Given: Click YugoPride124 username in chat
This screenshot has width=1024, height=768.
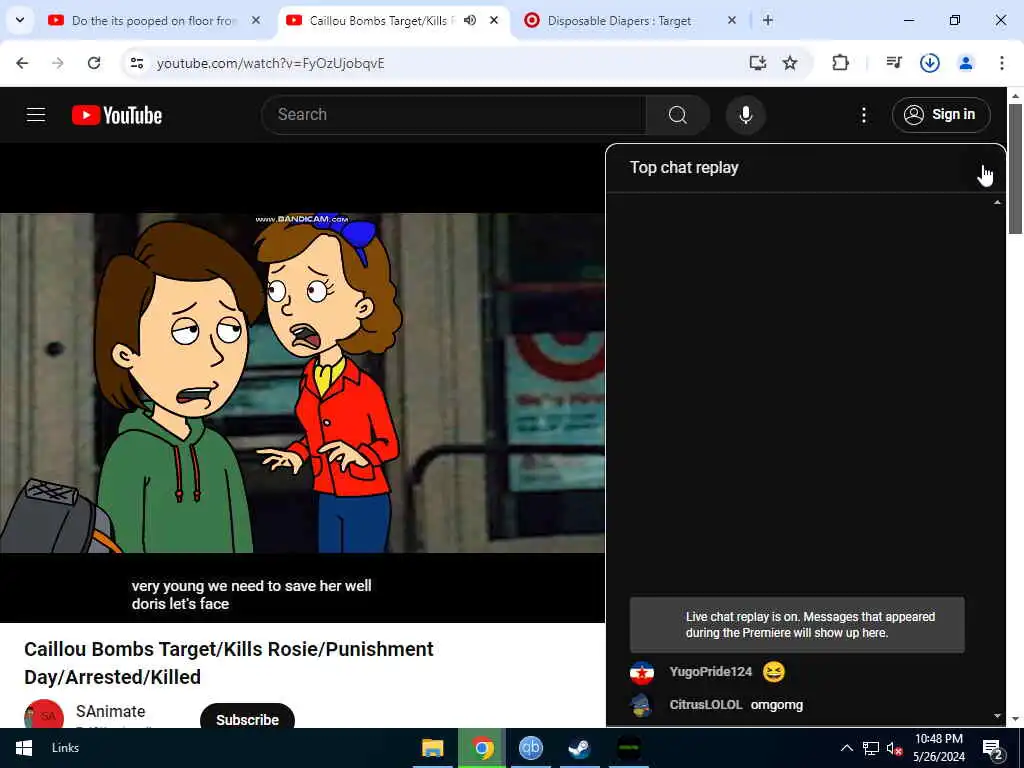Looking at the screenshot, I should 711,671.
